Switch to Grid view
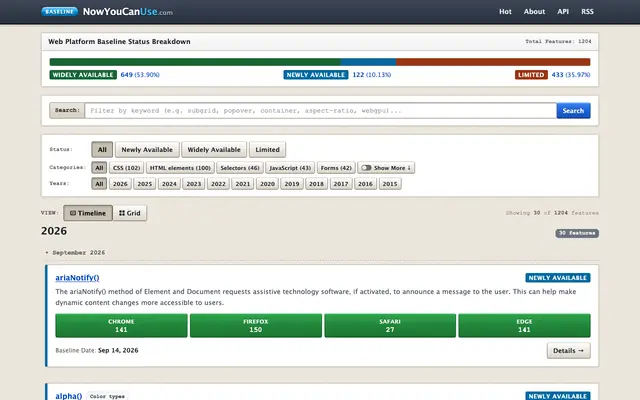Image resolution: width=640 pixels, height=400 pixels. [x=130, y=213]
